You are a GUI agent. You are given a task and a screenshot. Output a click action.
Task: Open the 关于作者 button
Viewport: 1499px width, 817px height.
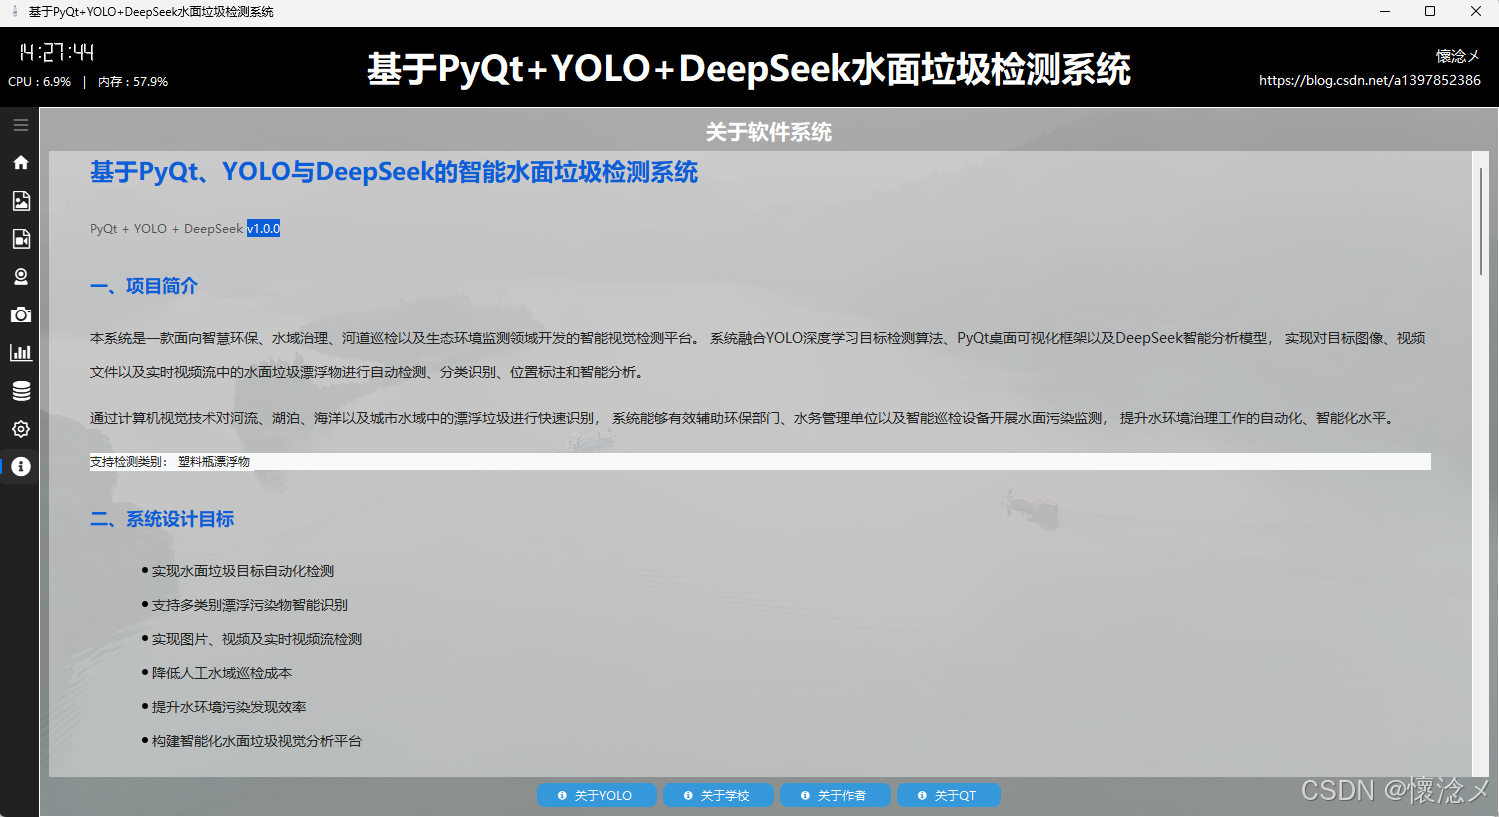(835, 795)
